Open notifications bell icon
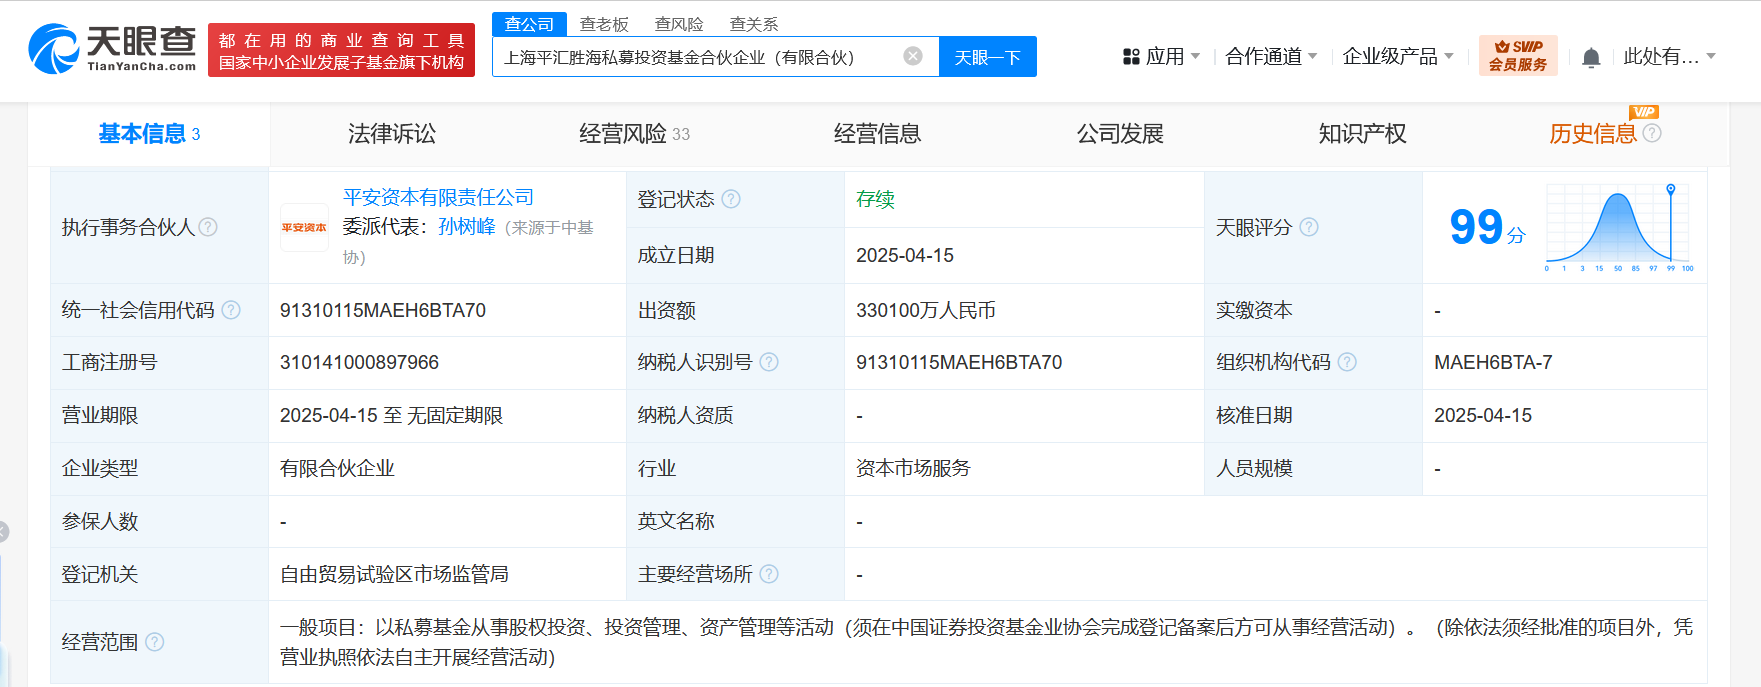 coord(1591,57)
